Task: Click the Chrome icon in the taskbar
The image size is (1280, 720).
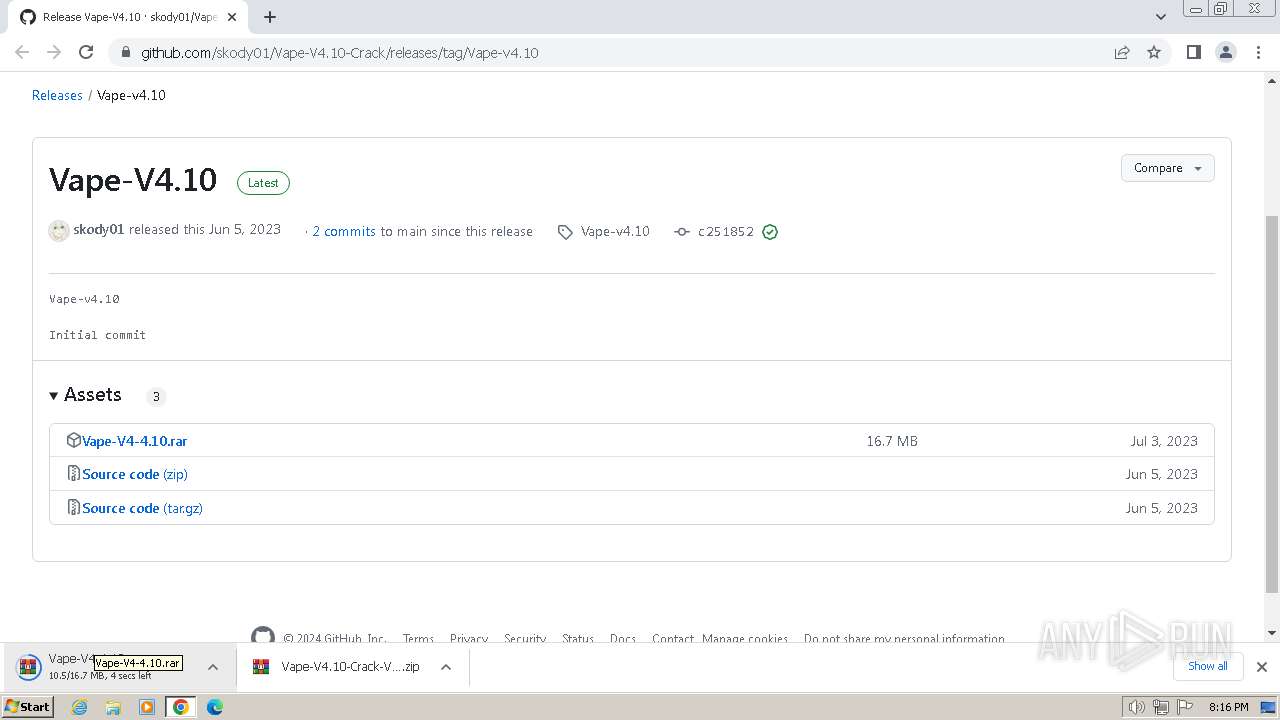Action: pos(180,707)
